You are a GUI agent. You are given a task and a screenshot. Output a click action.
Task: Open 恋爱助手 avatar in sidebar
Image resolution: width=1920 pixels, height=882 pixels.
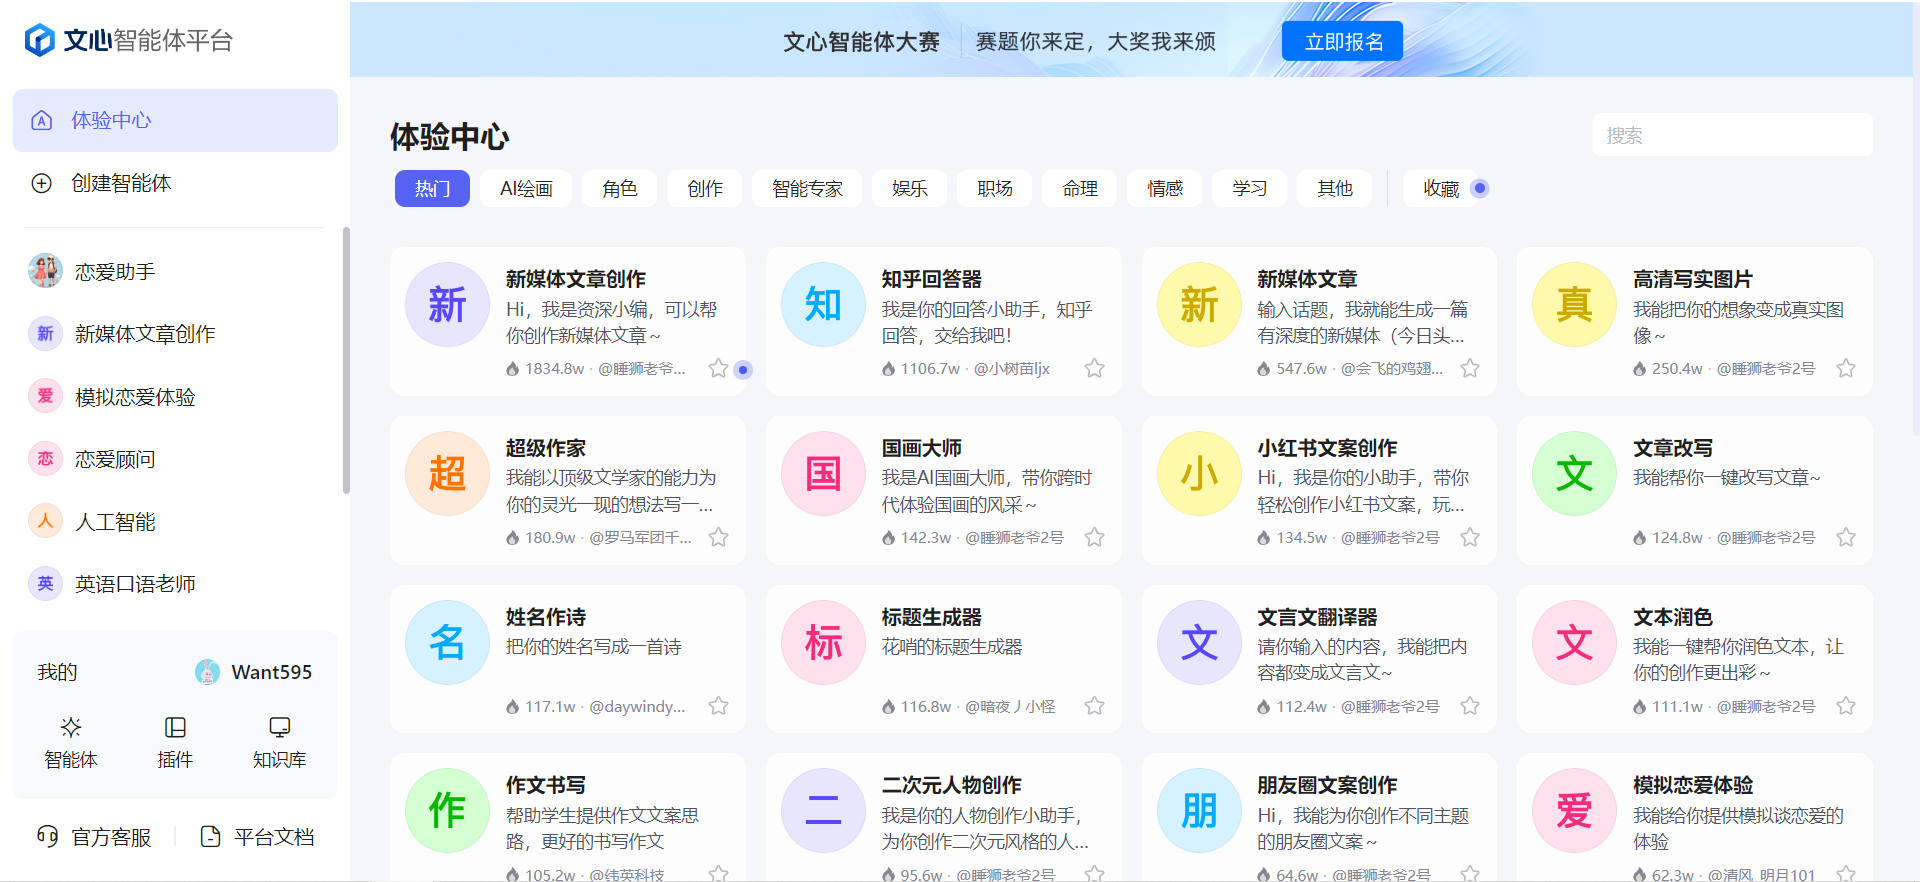click(x=45, y=271)
